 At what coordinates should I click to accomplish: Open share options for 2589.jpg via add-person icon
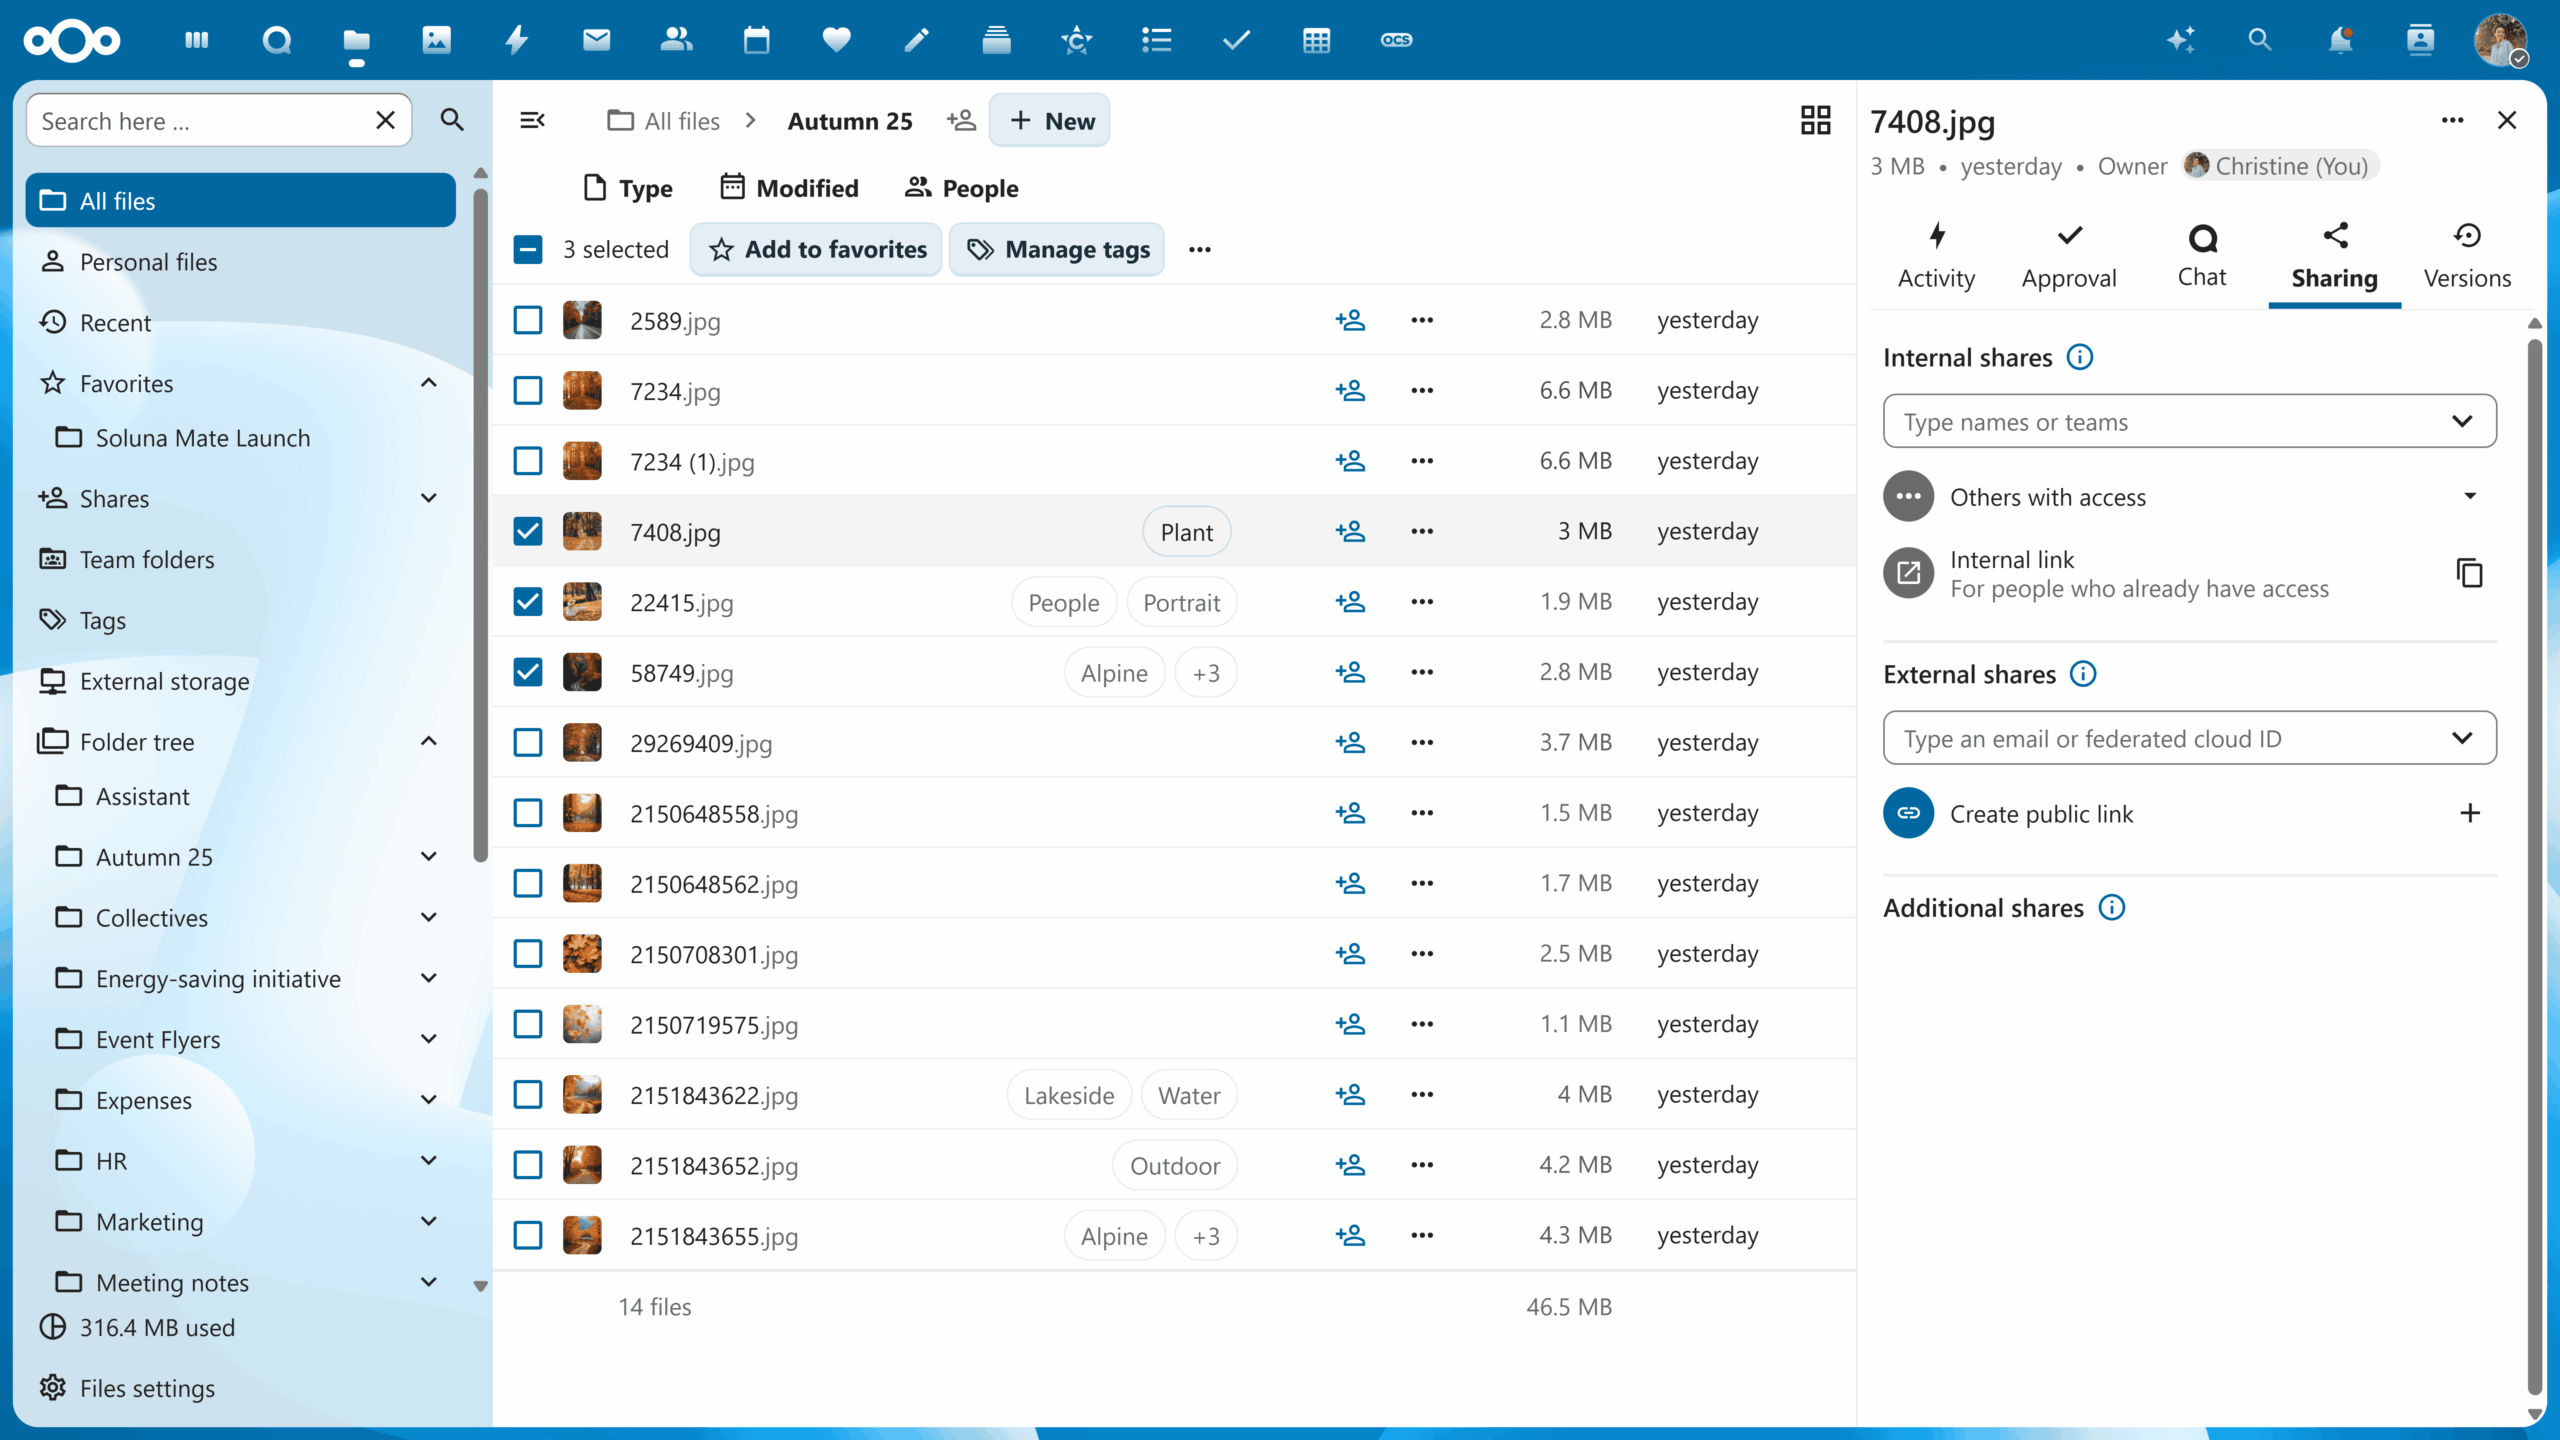tap(1350, 320)
